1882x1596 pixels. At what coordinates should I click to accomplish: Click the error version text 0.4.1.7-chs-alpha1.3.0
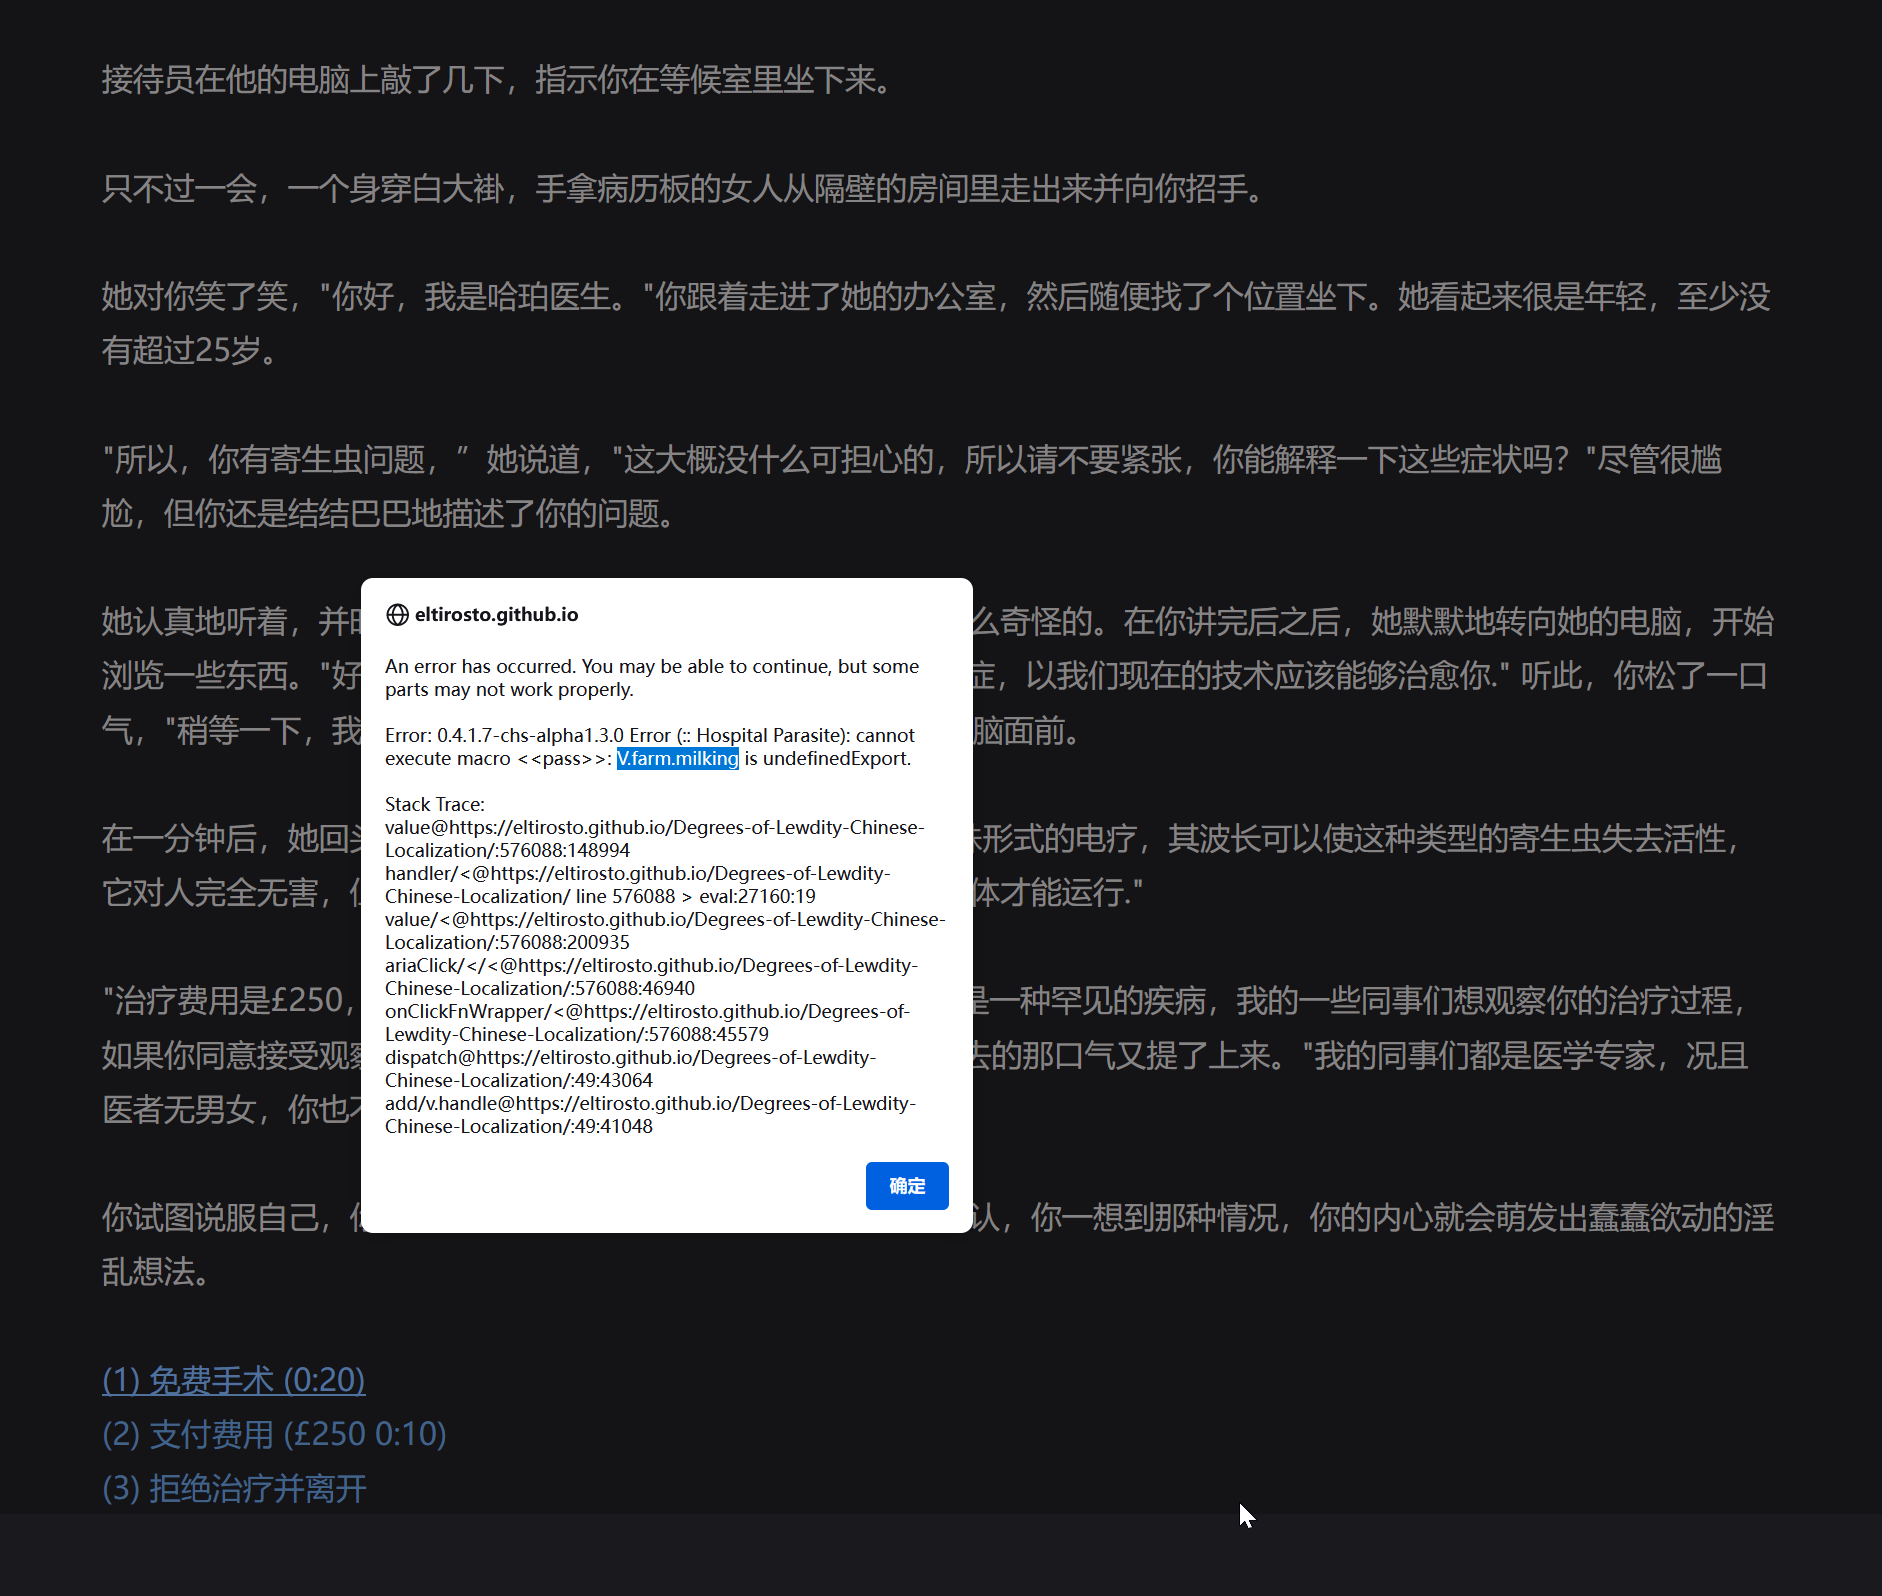click(529, 735)
